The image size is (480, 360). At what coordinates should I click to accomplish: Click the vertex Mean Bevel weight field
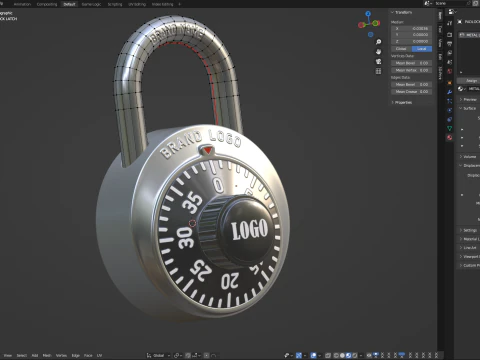[411, 63]
